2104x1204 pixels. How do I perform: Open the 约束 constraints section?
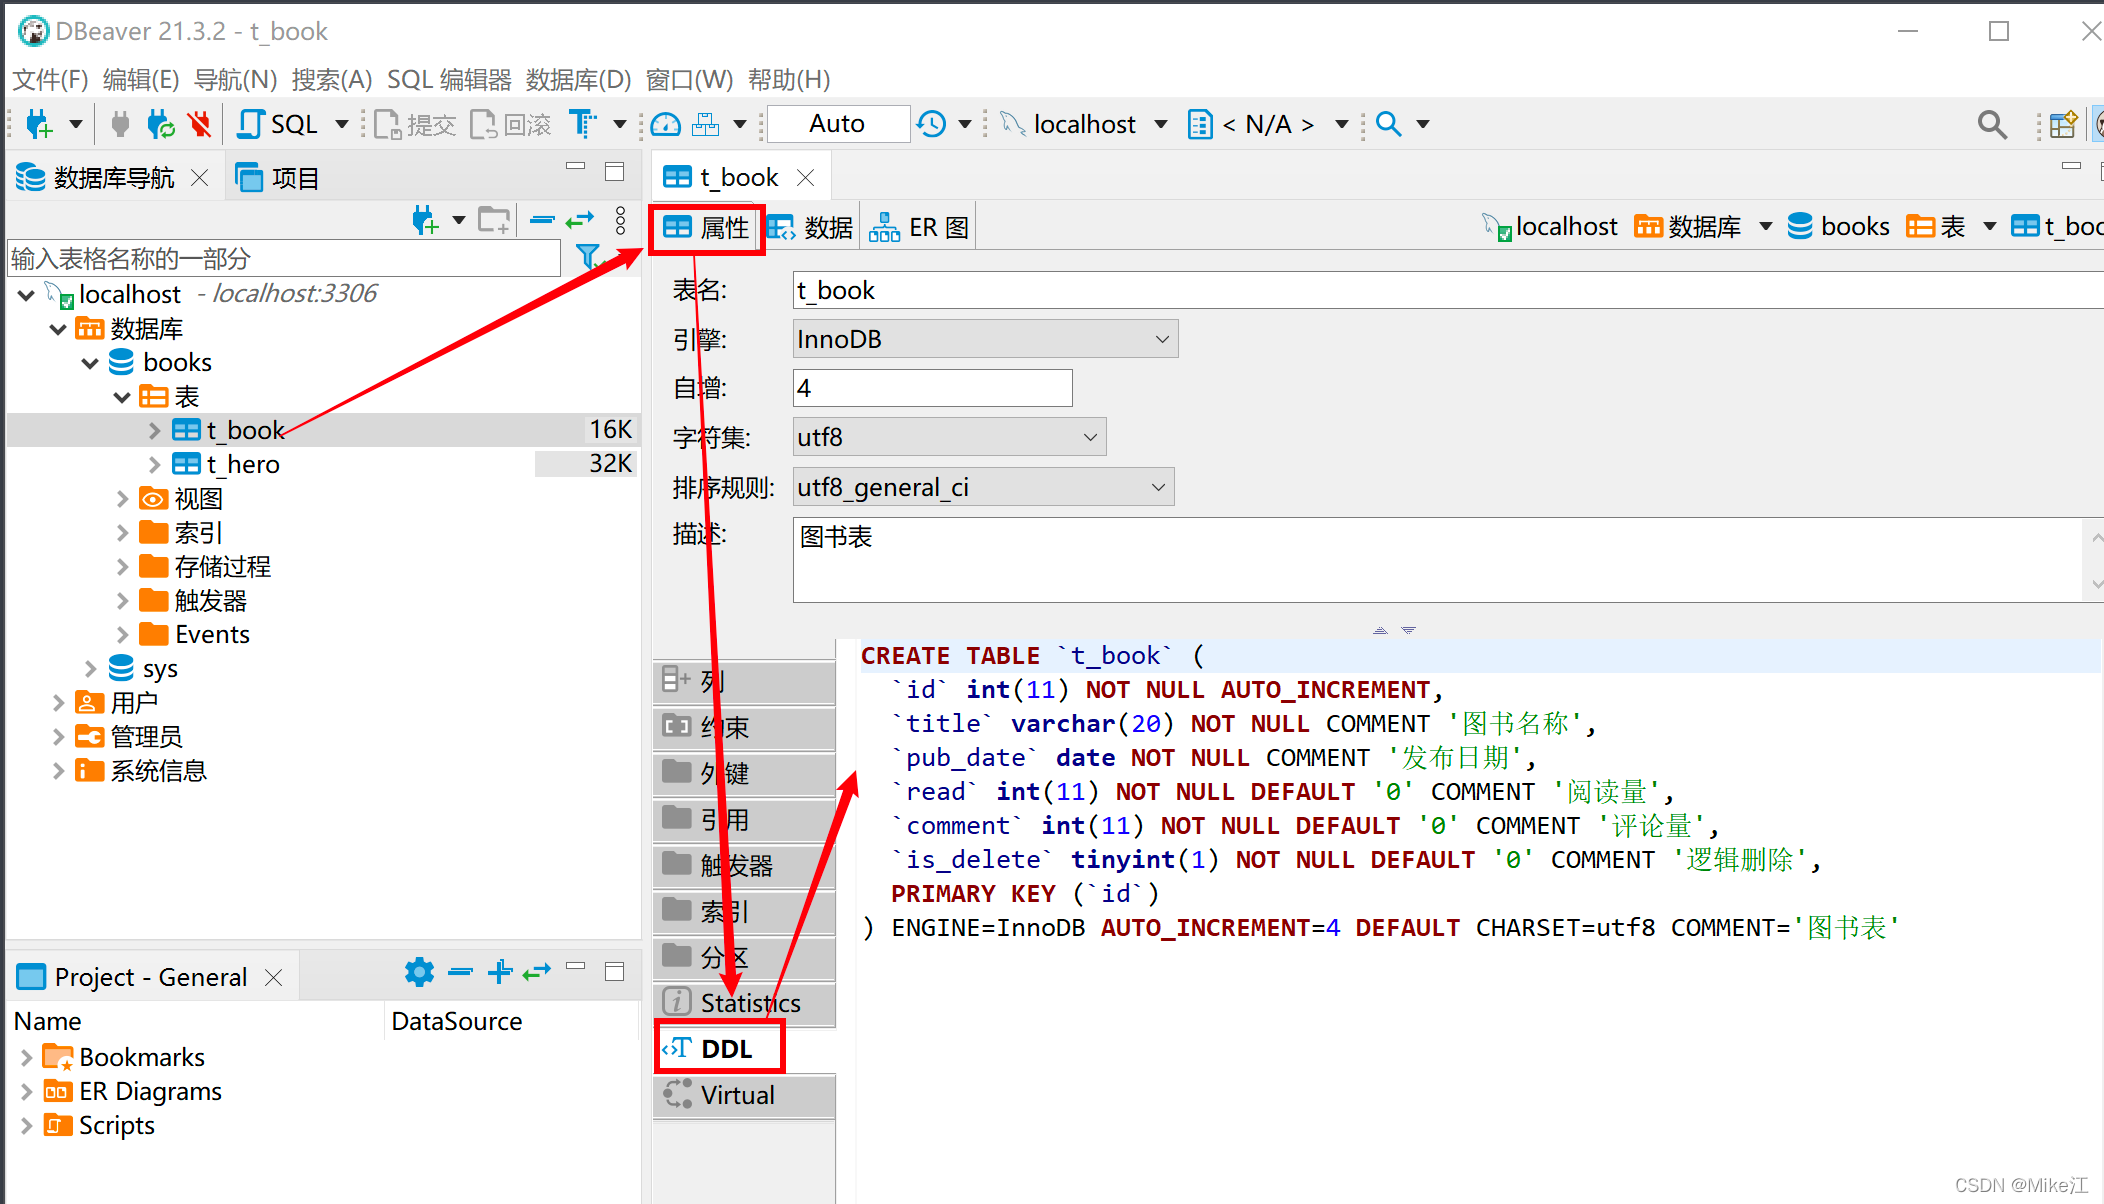point(744,728)
